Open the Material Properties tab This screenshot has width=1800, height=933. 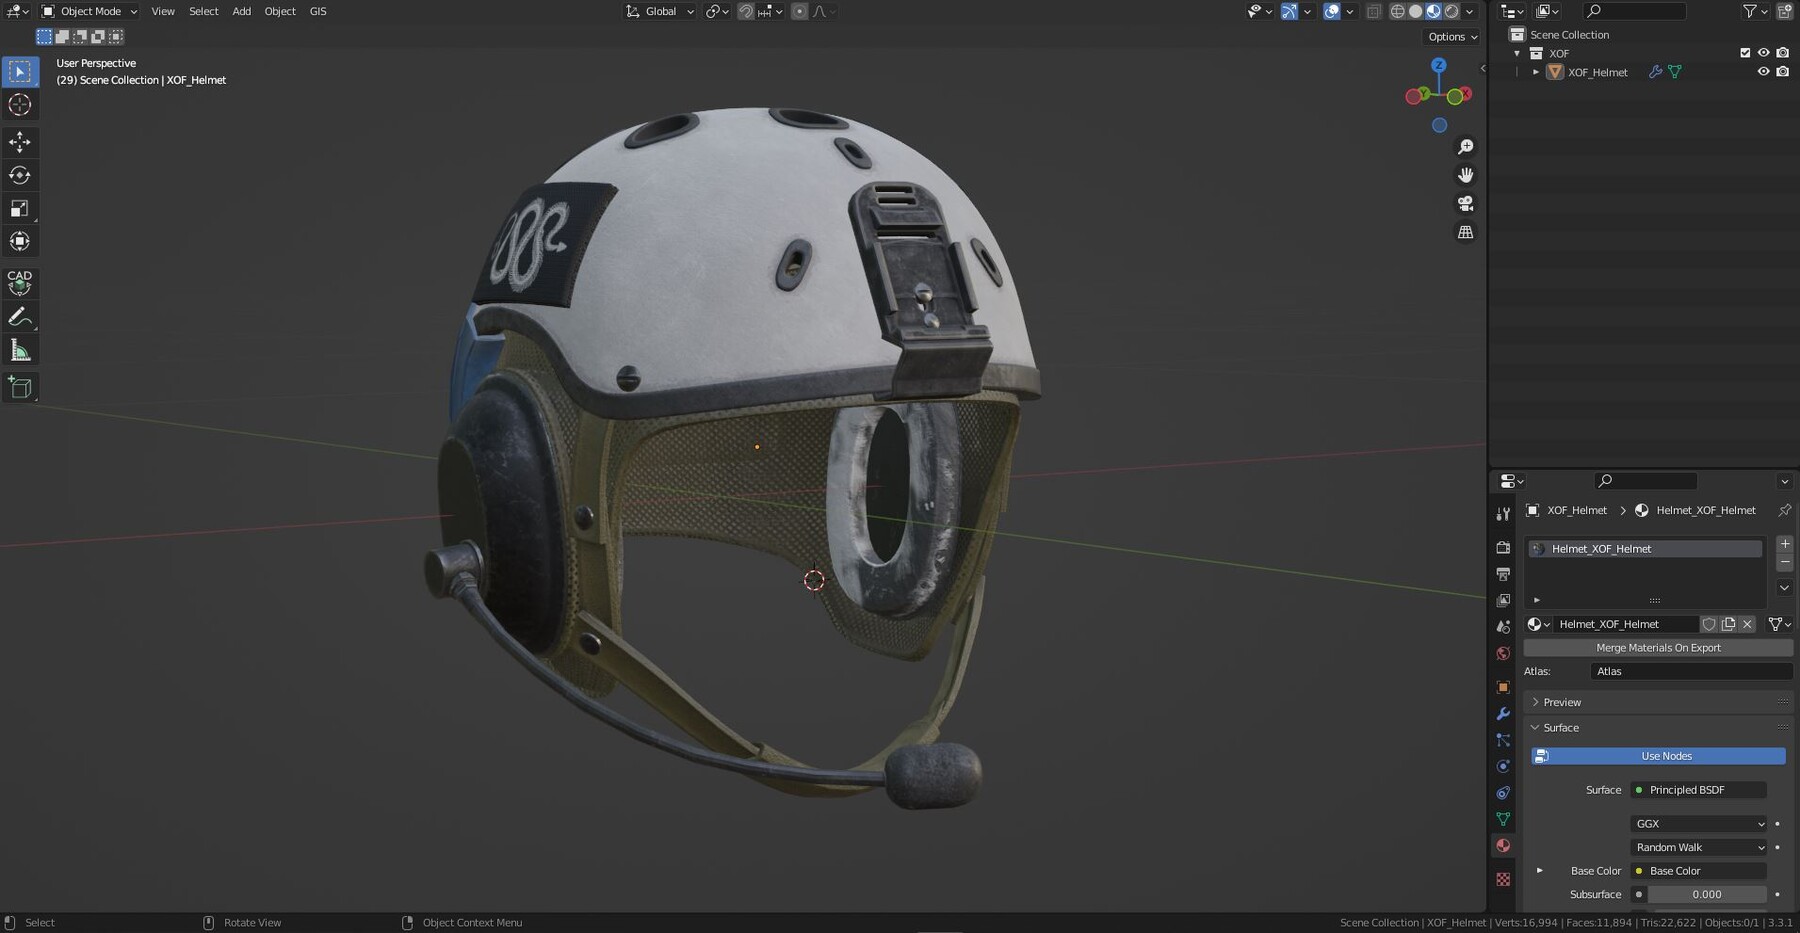point(1503,845)
